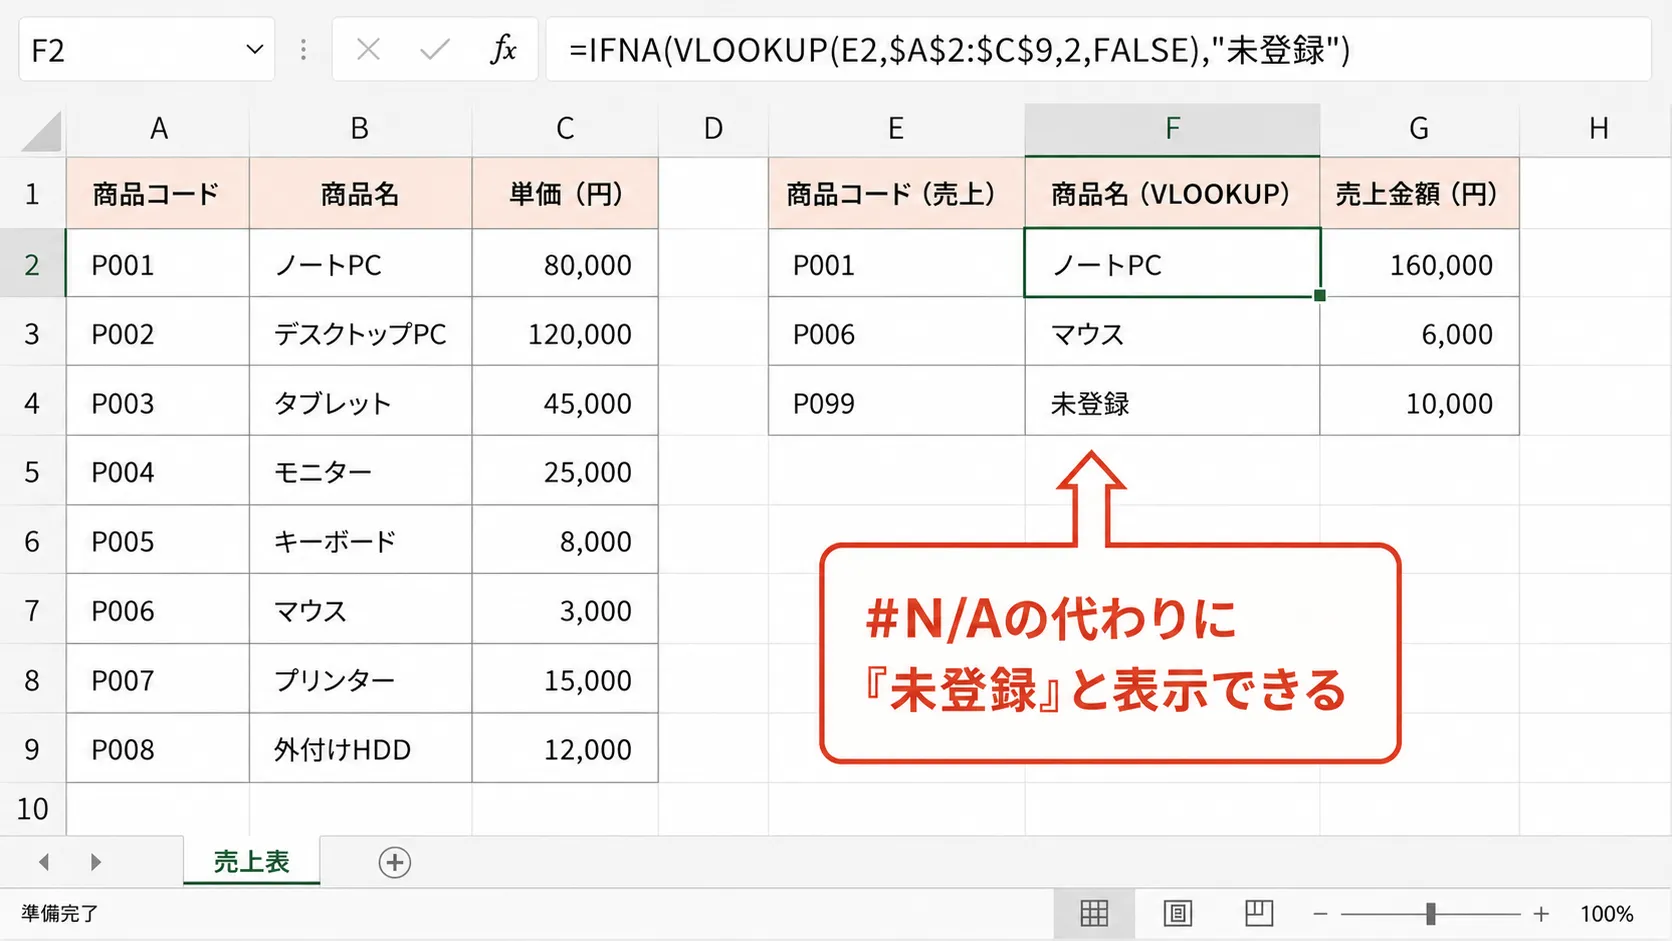Click the fill handle of cell F2
Viewport: 1672px width, 941px height.
(x=1320, y=296)
